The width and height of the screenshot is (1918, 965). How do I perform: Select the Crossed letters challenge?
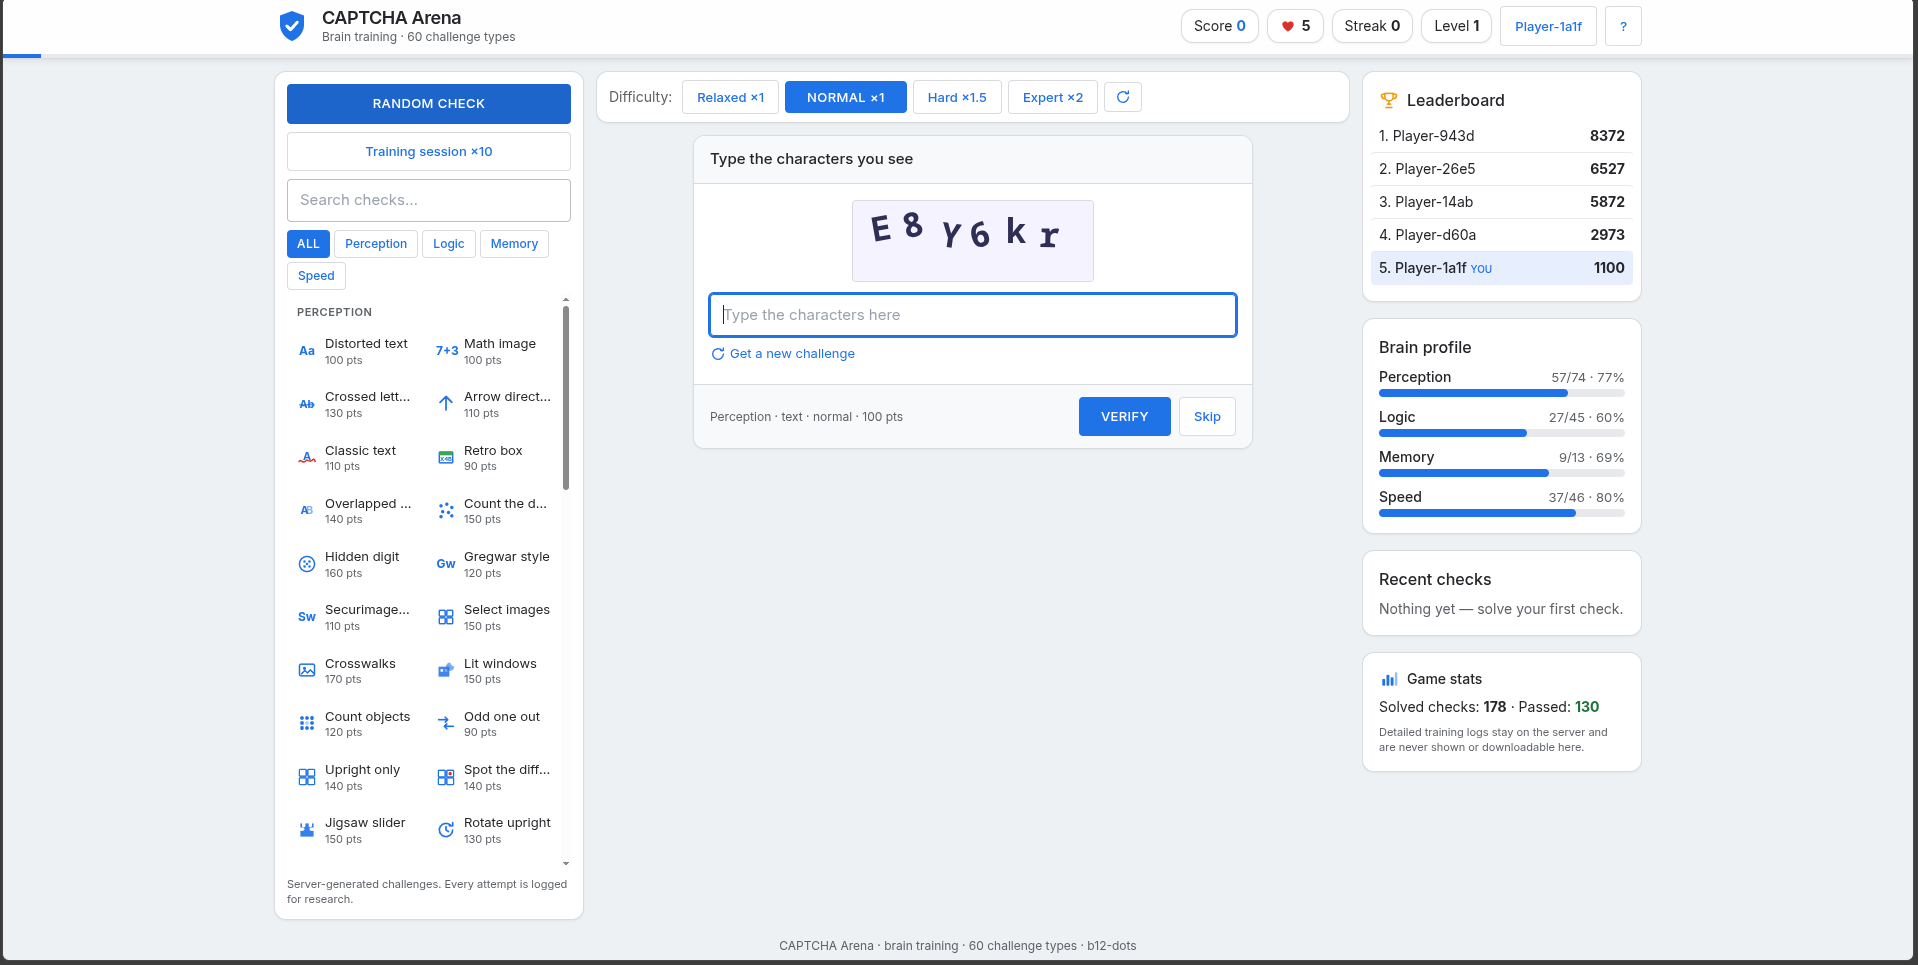coord(356,404)
